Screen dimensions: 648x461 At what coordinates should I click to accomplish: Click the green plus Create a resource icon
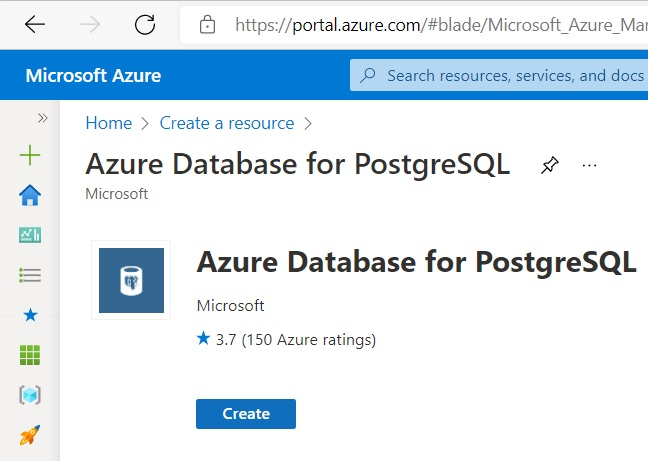tap(30, 155)
